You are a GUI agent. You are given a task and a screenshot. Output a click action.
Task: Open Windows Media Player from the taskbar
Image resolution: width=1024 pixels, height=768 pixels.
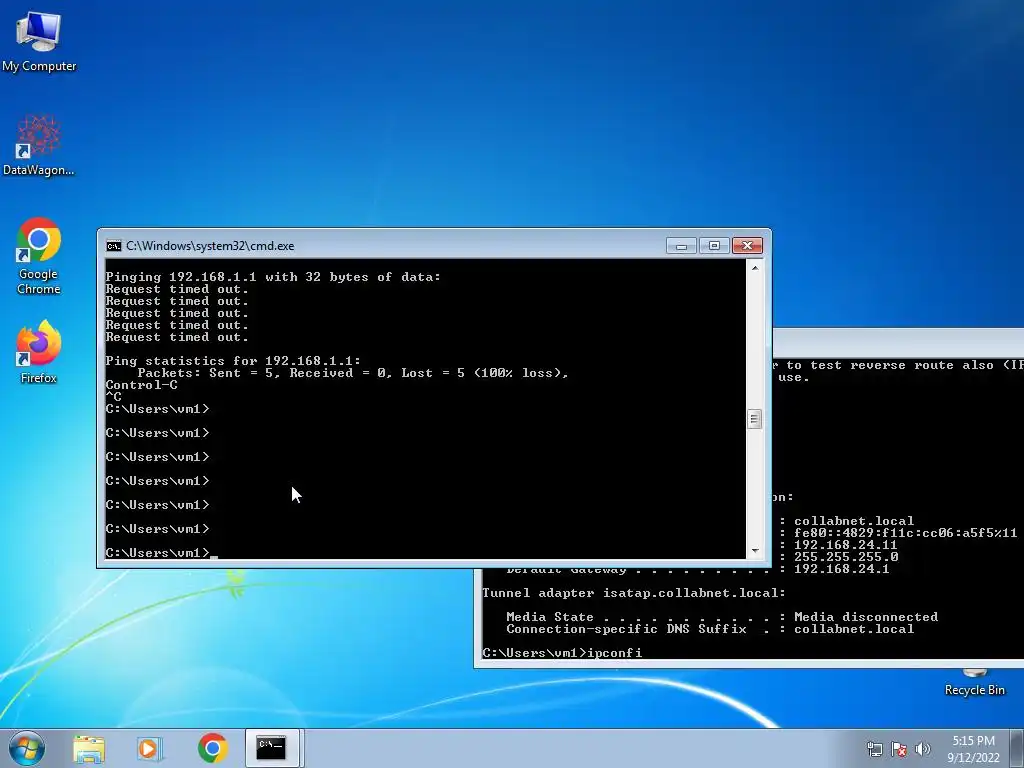click(x=150, y=748)
